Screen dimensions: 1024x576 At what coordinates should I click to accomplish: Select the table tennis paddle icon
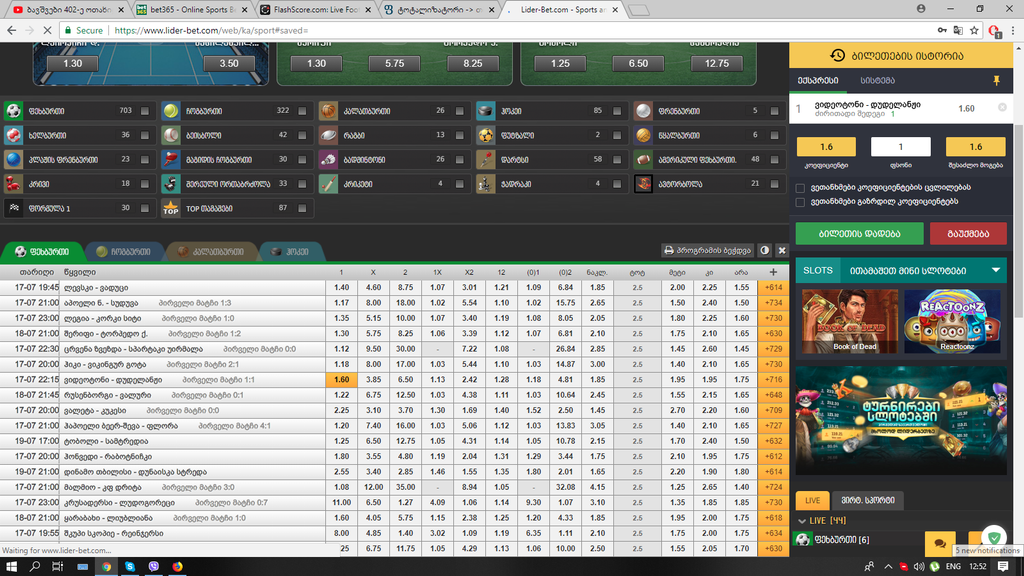click(x=170, y=159)
